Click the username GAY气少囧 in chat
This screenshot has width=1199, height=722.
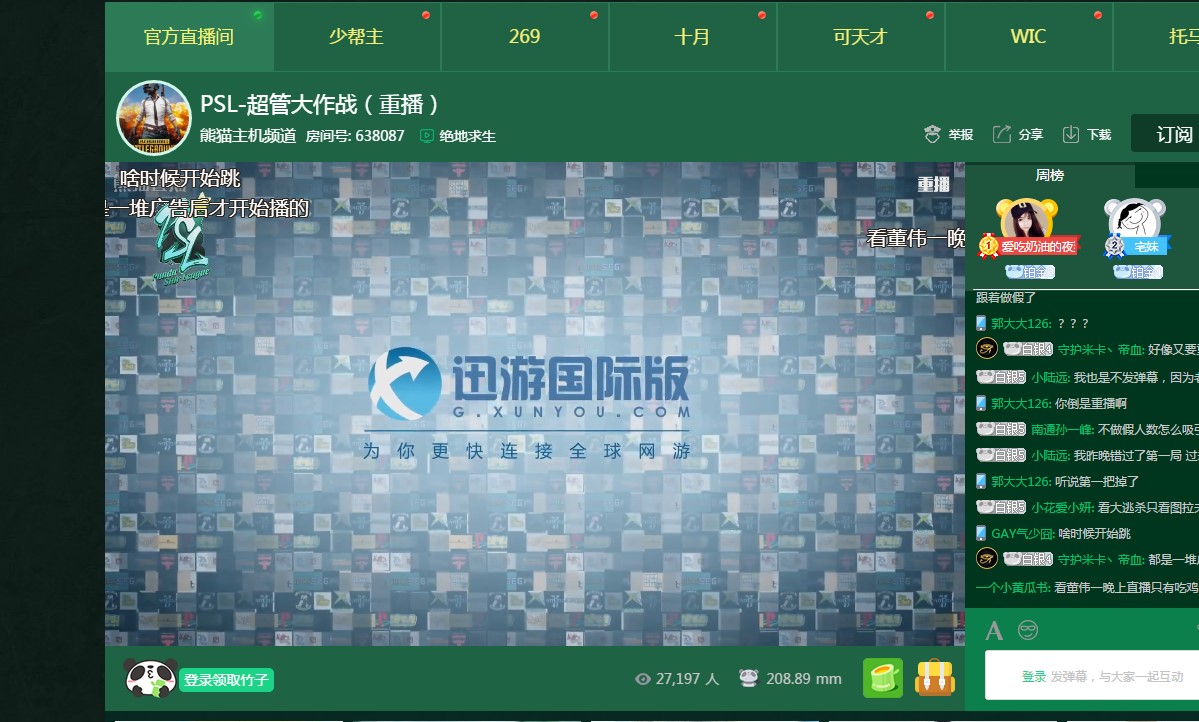[1023, 534]
